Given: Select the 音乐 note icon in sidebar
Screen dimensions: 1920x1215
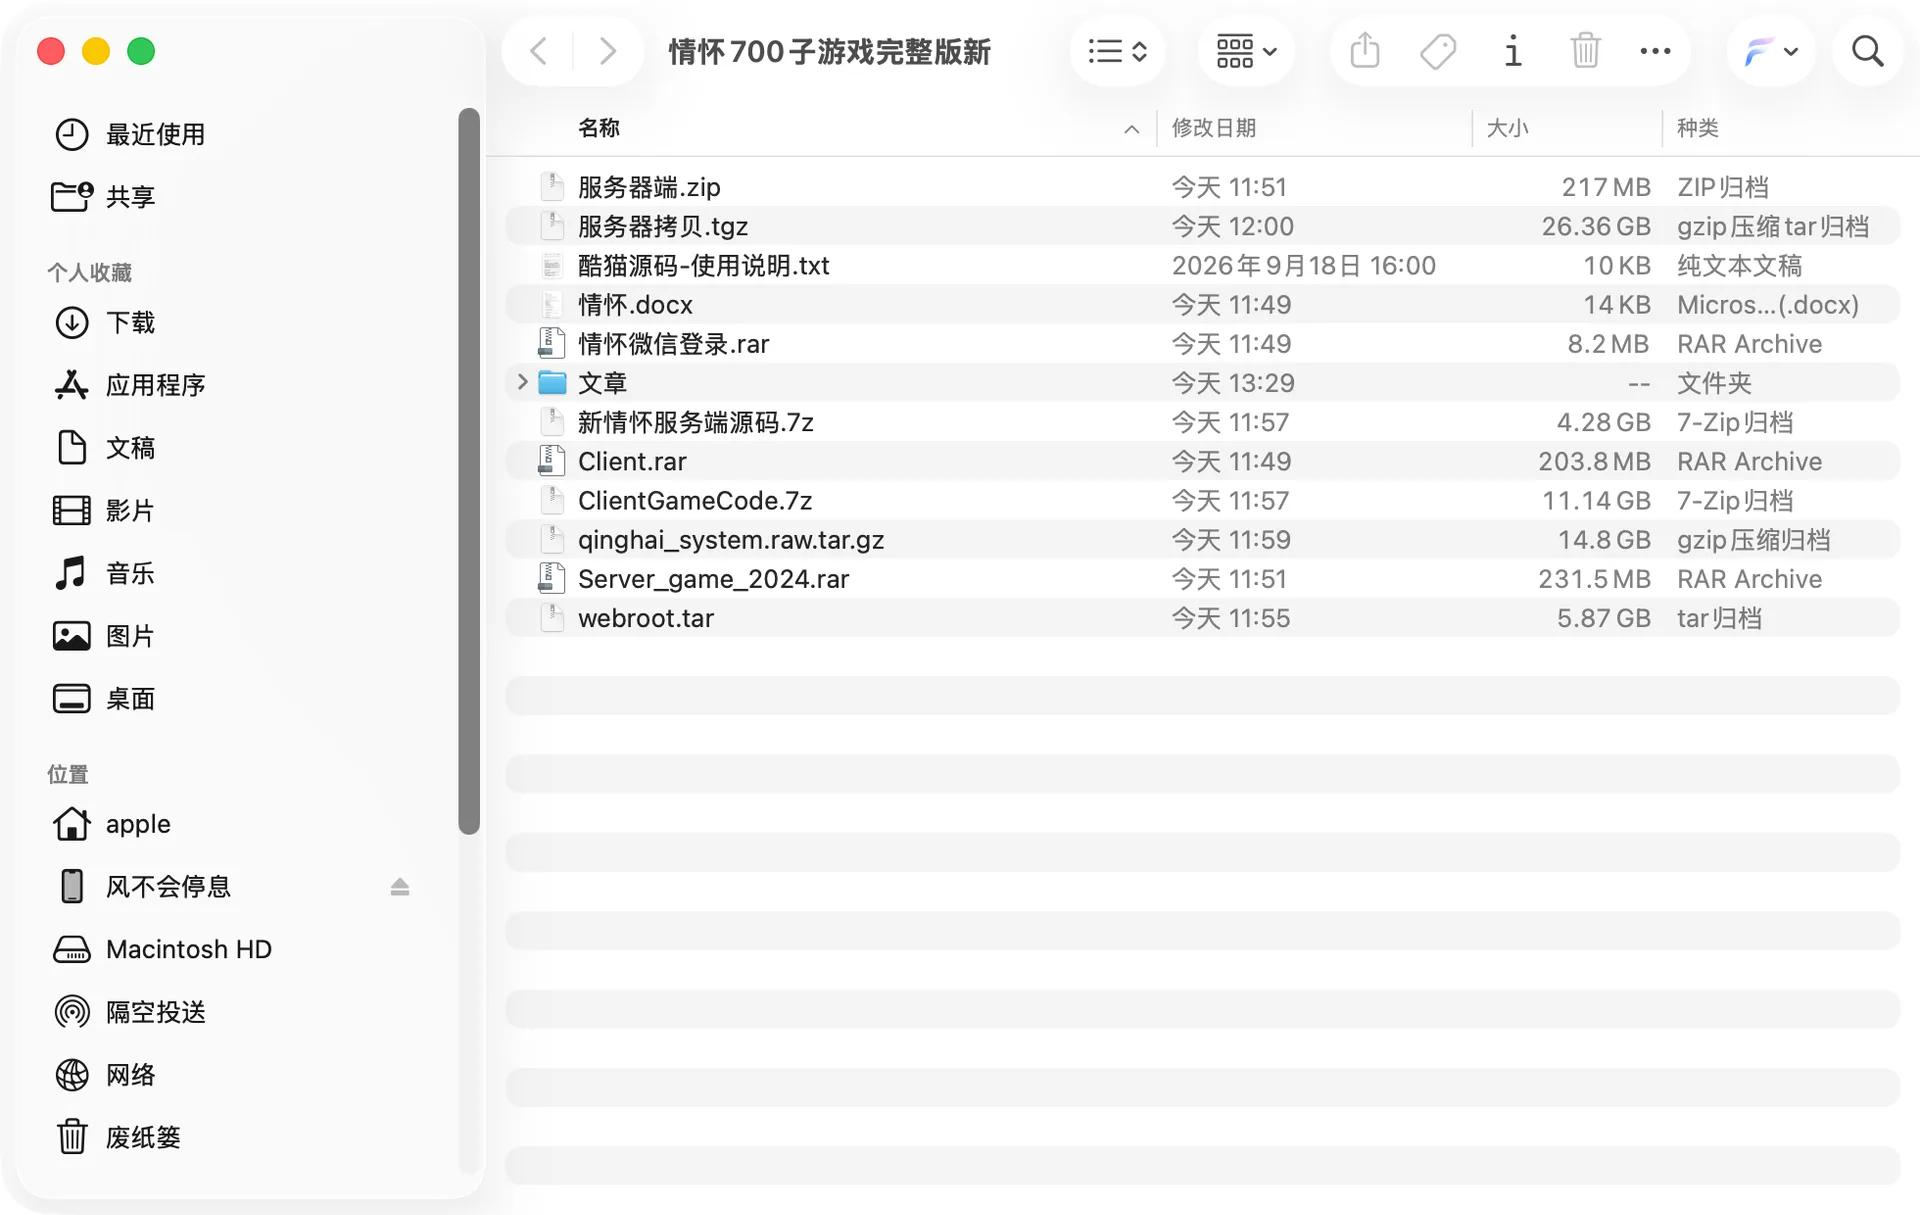Looking at the screenshot, I should click(x=71, y=573).
